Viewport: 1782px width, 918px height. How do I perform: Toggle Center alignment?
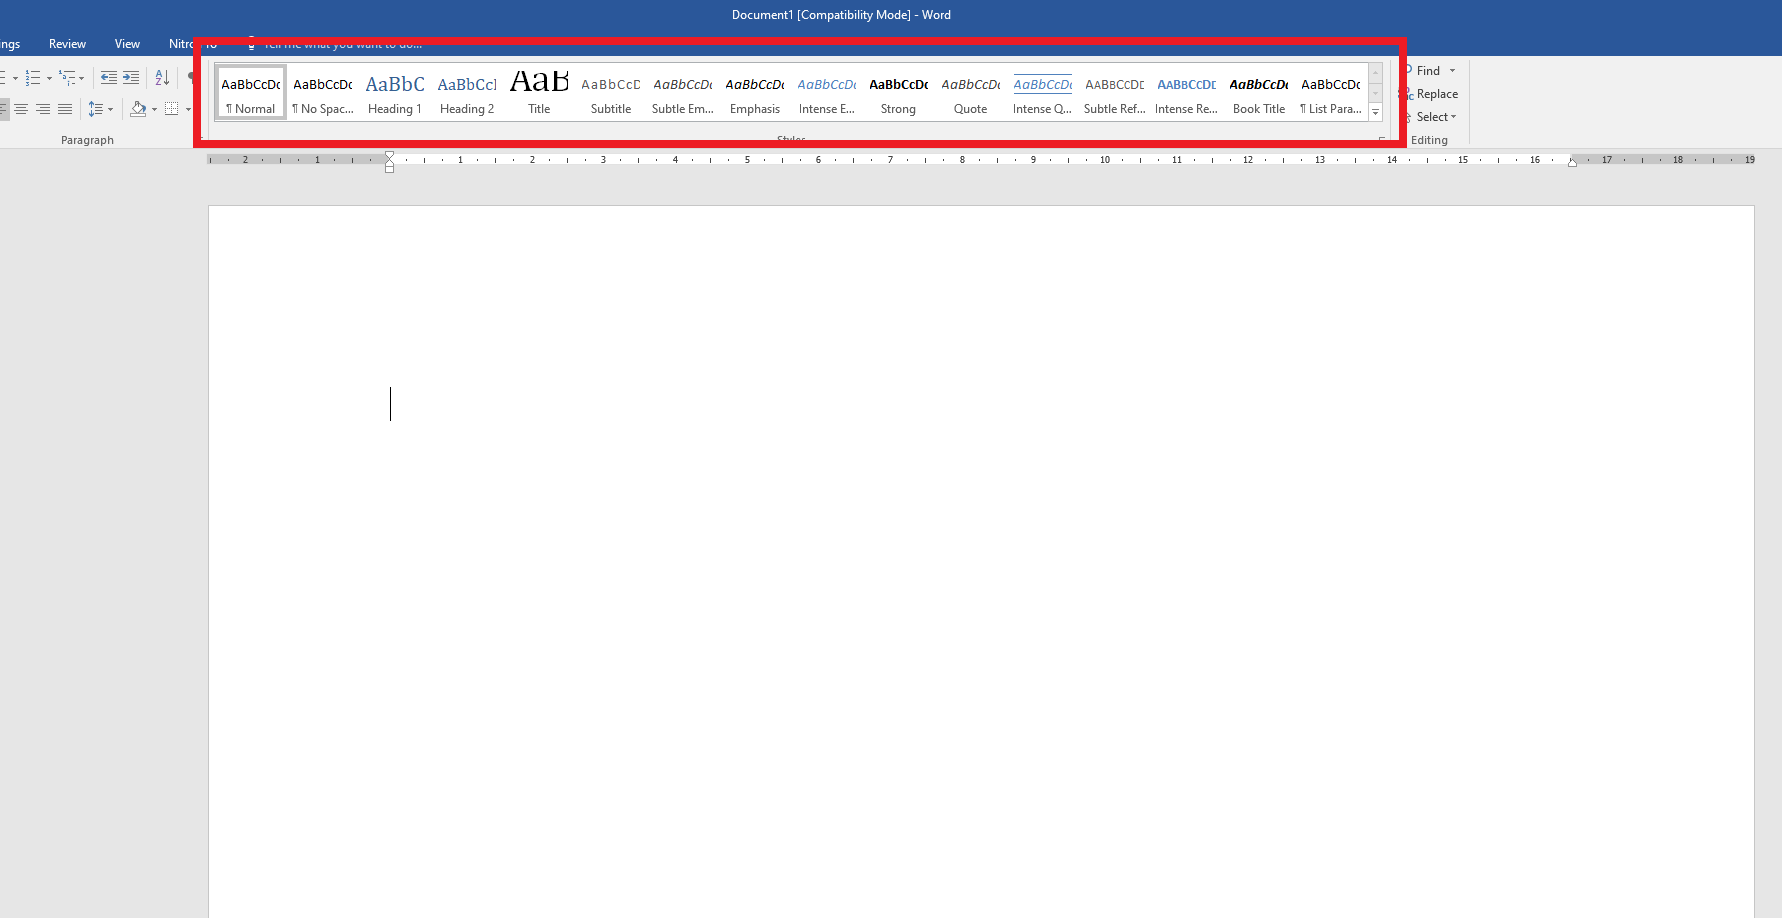pos(21,109)
